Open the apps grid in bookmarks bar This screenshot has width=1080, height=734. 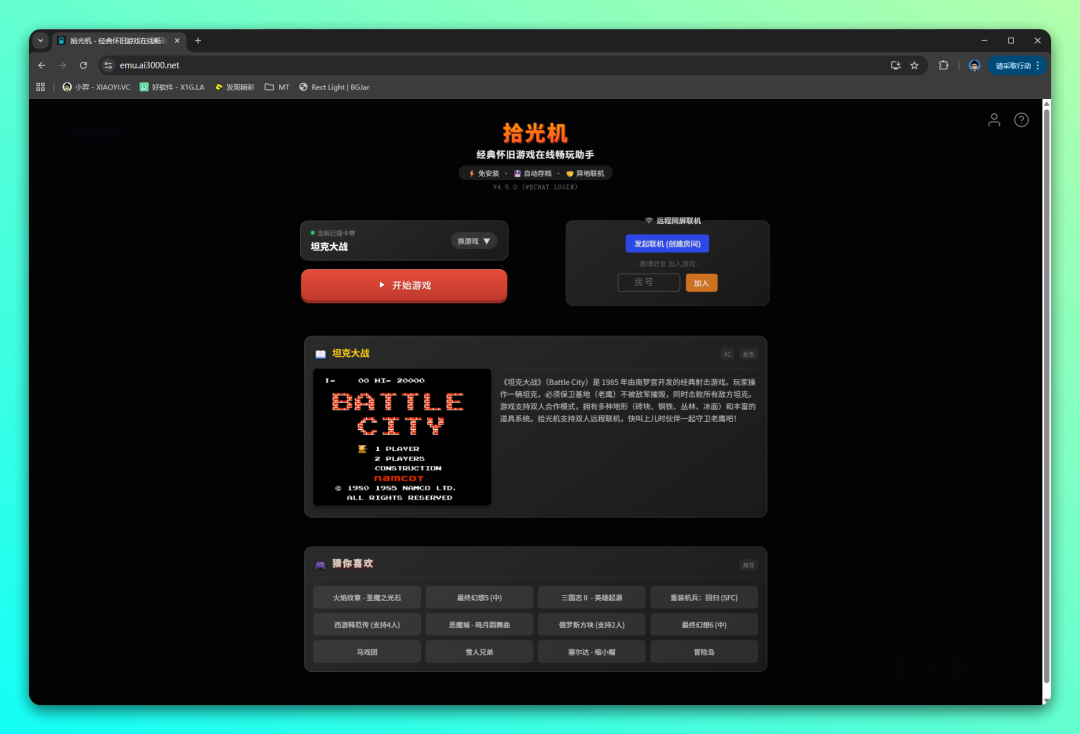click(x=41, y=87)
